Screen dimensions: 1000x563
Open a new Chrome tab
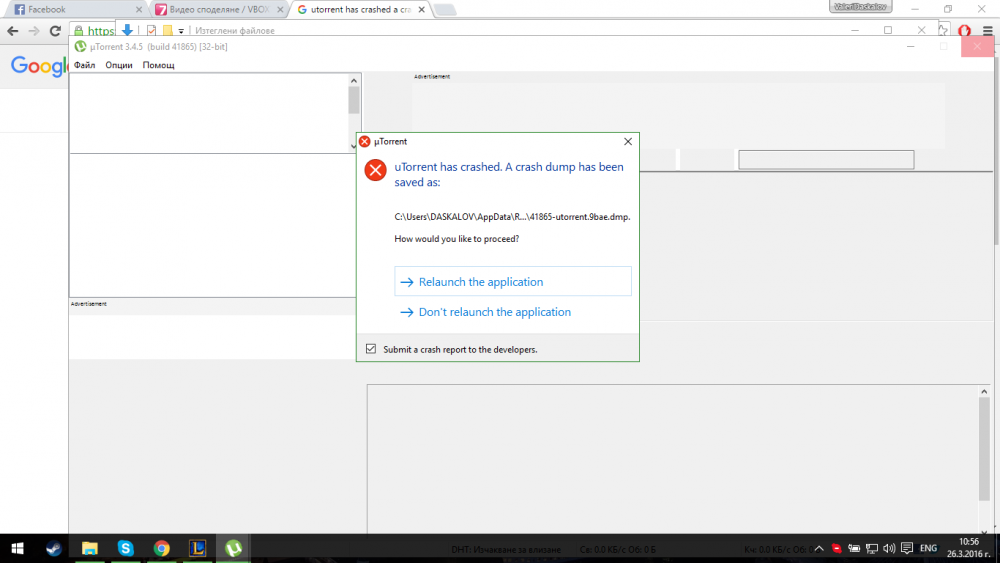pos(445,10)
